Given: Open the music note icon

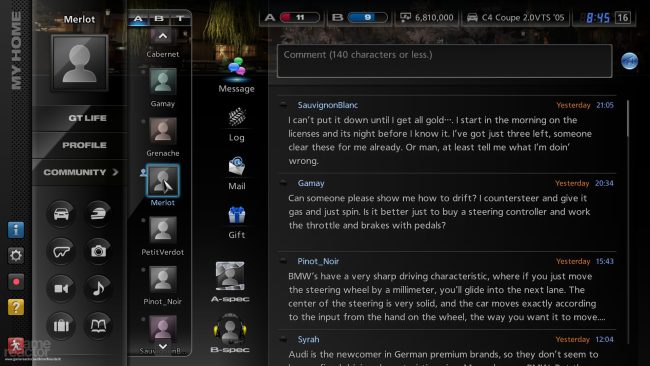Looking at the screenshot, I should click(98, 288).
